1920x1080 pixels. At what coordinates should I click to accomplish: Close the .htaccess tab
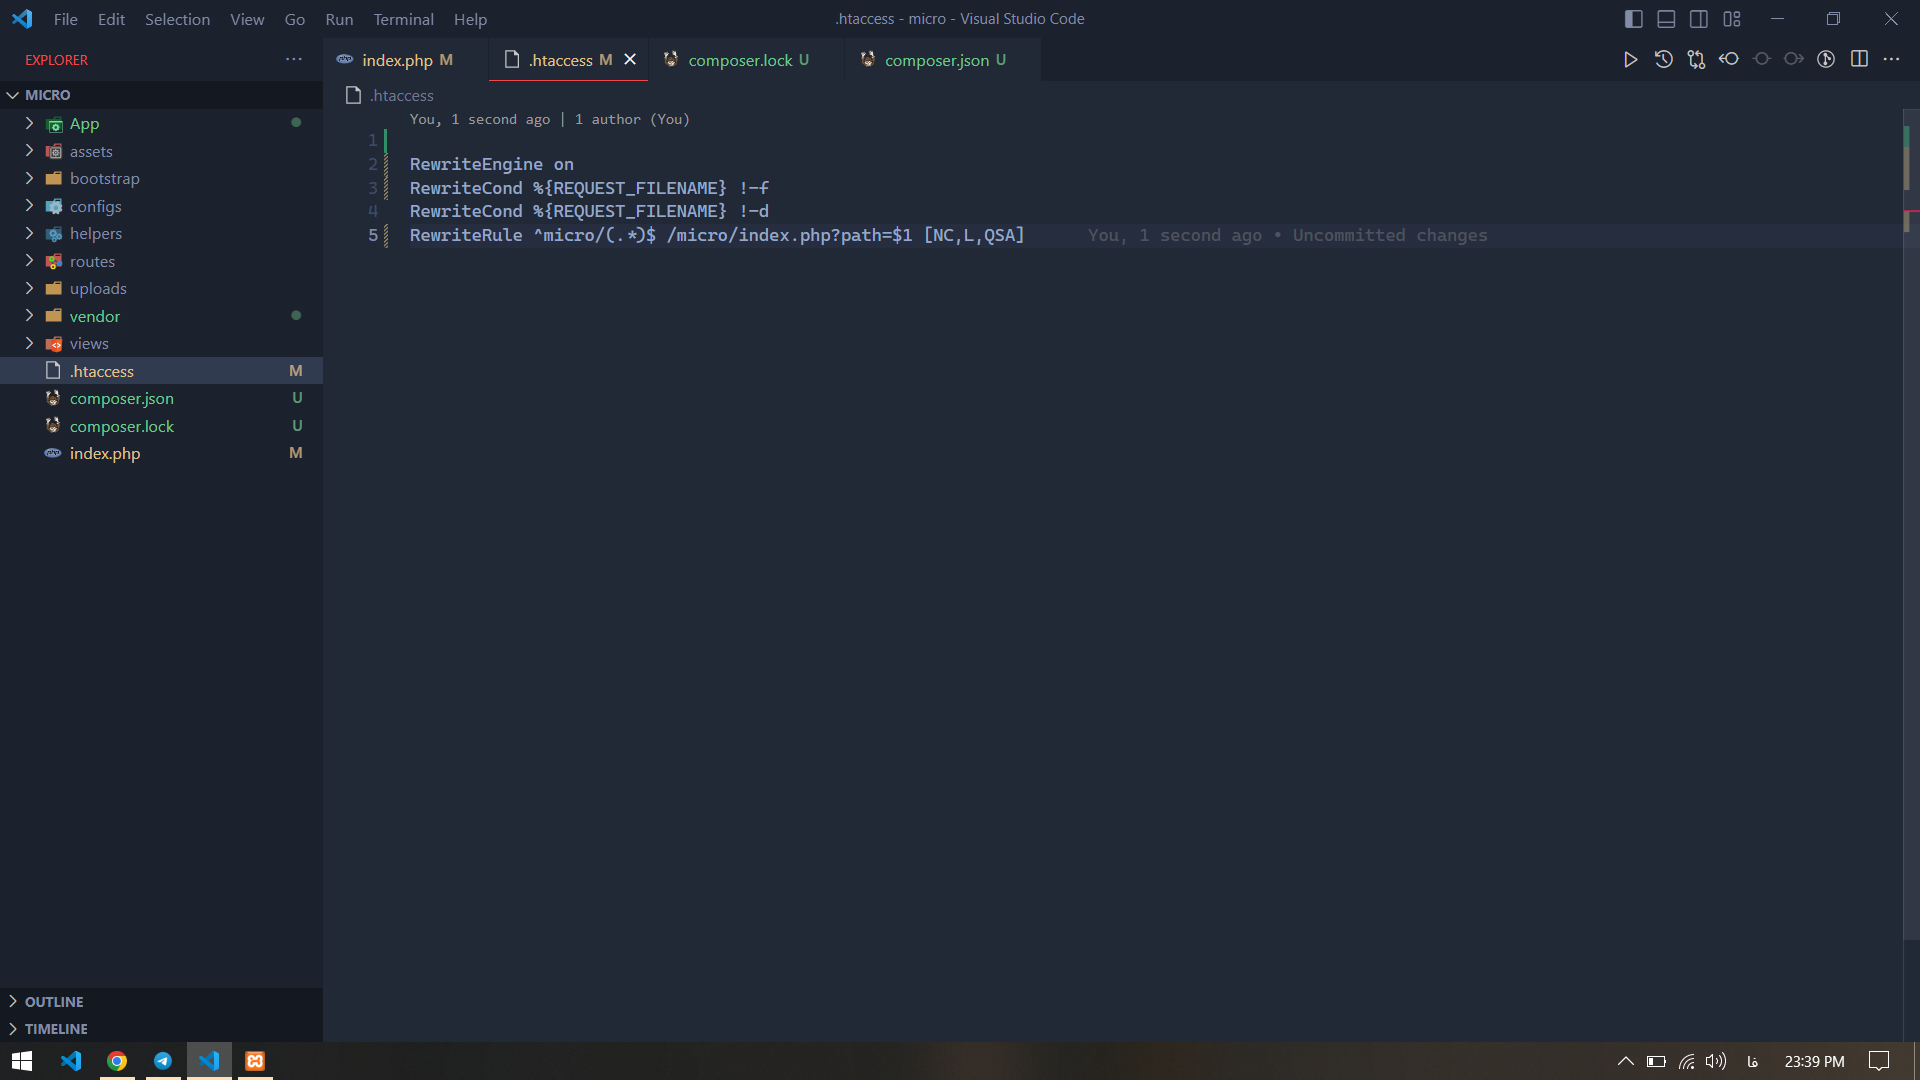630,60
